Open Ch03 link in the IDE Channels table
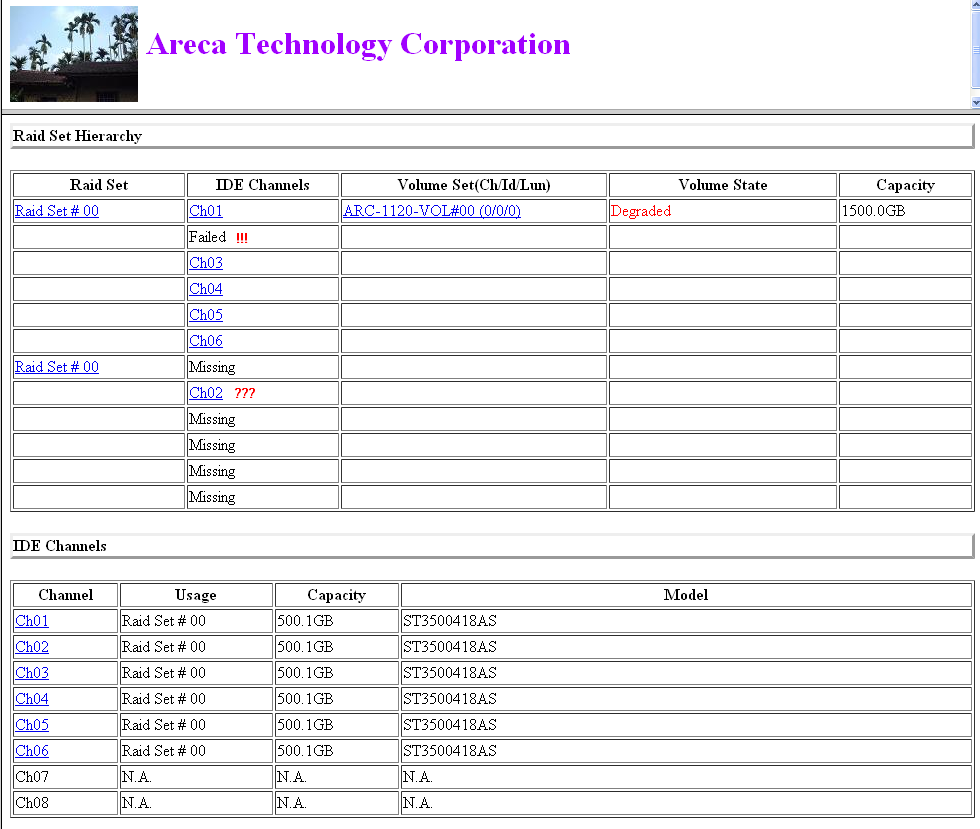Screen dimensions: 980x829 32,673
